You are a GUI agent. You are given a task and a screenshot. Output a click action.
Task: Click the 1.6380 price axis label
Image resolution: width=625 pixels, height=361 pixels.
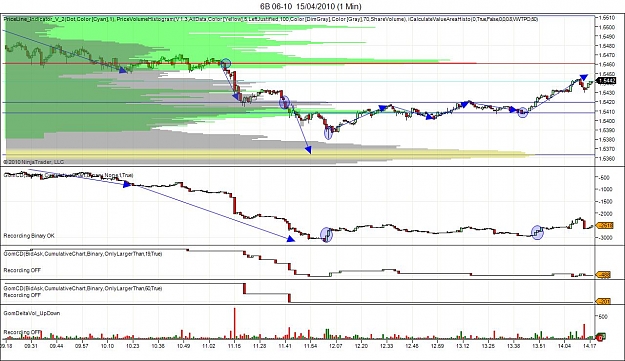pyautogui.click(x=607, y=139)
